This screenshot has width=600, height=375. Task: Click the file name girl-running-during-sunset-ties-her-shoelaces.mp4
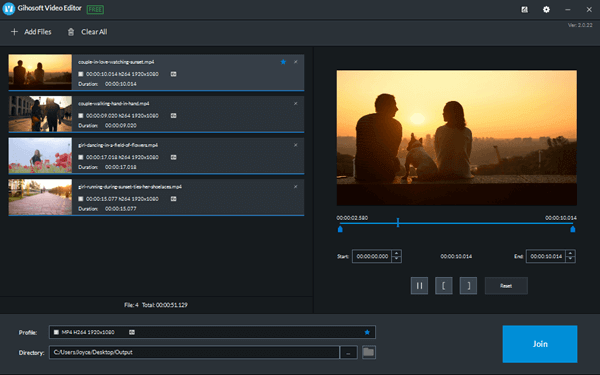point(130,187)
